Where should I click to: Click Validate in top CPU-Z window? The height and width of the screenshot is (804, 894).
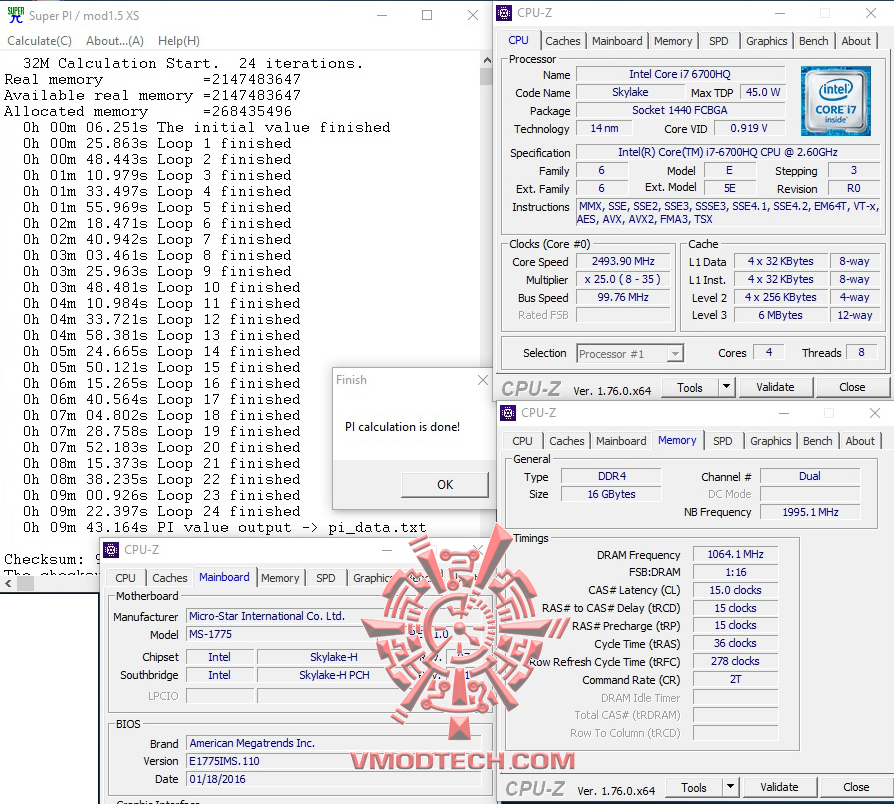pos(775,388)
